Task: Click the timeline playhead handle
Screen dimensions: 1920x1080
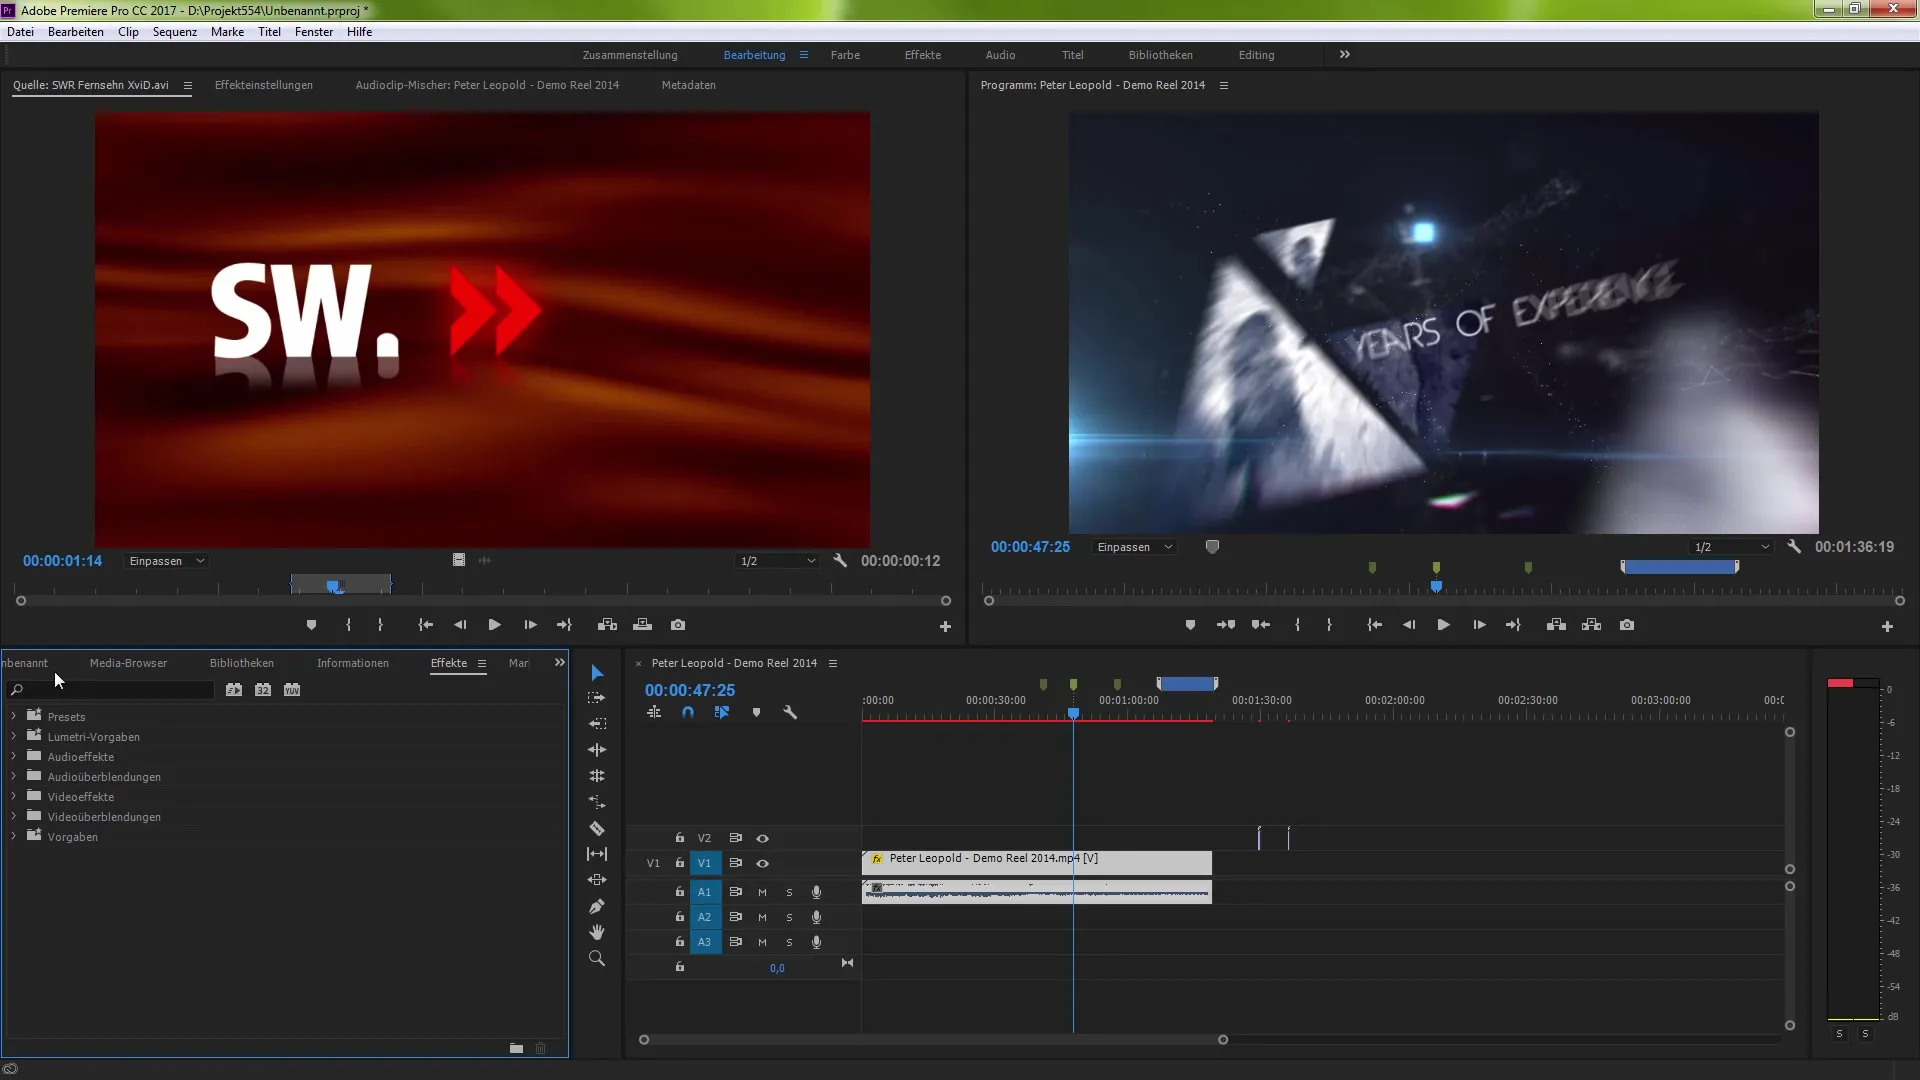Action: [1073, 714]
